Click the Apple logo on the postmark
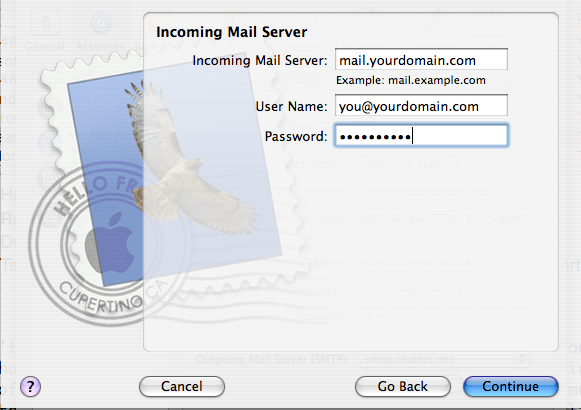The width and height of the screenshot is (581, 410). 110,243
